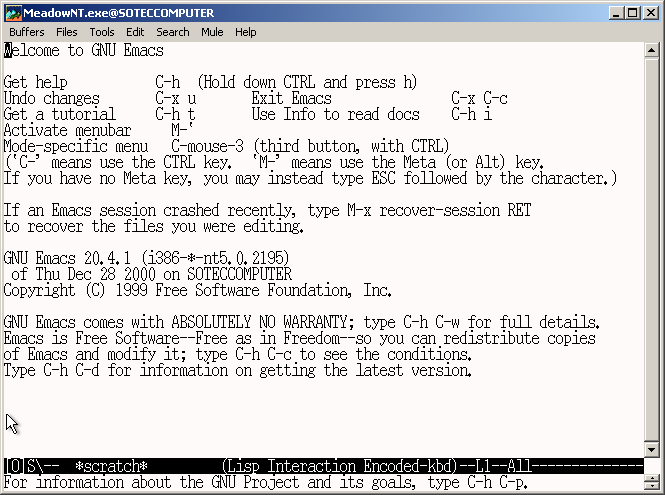Click the 'Exit Emacs' text
This screenshot has width=665, height=495.
(x=291, y=98)
